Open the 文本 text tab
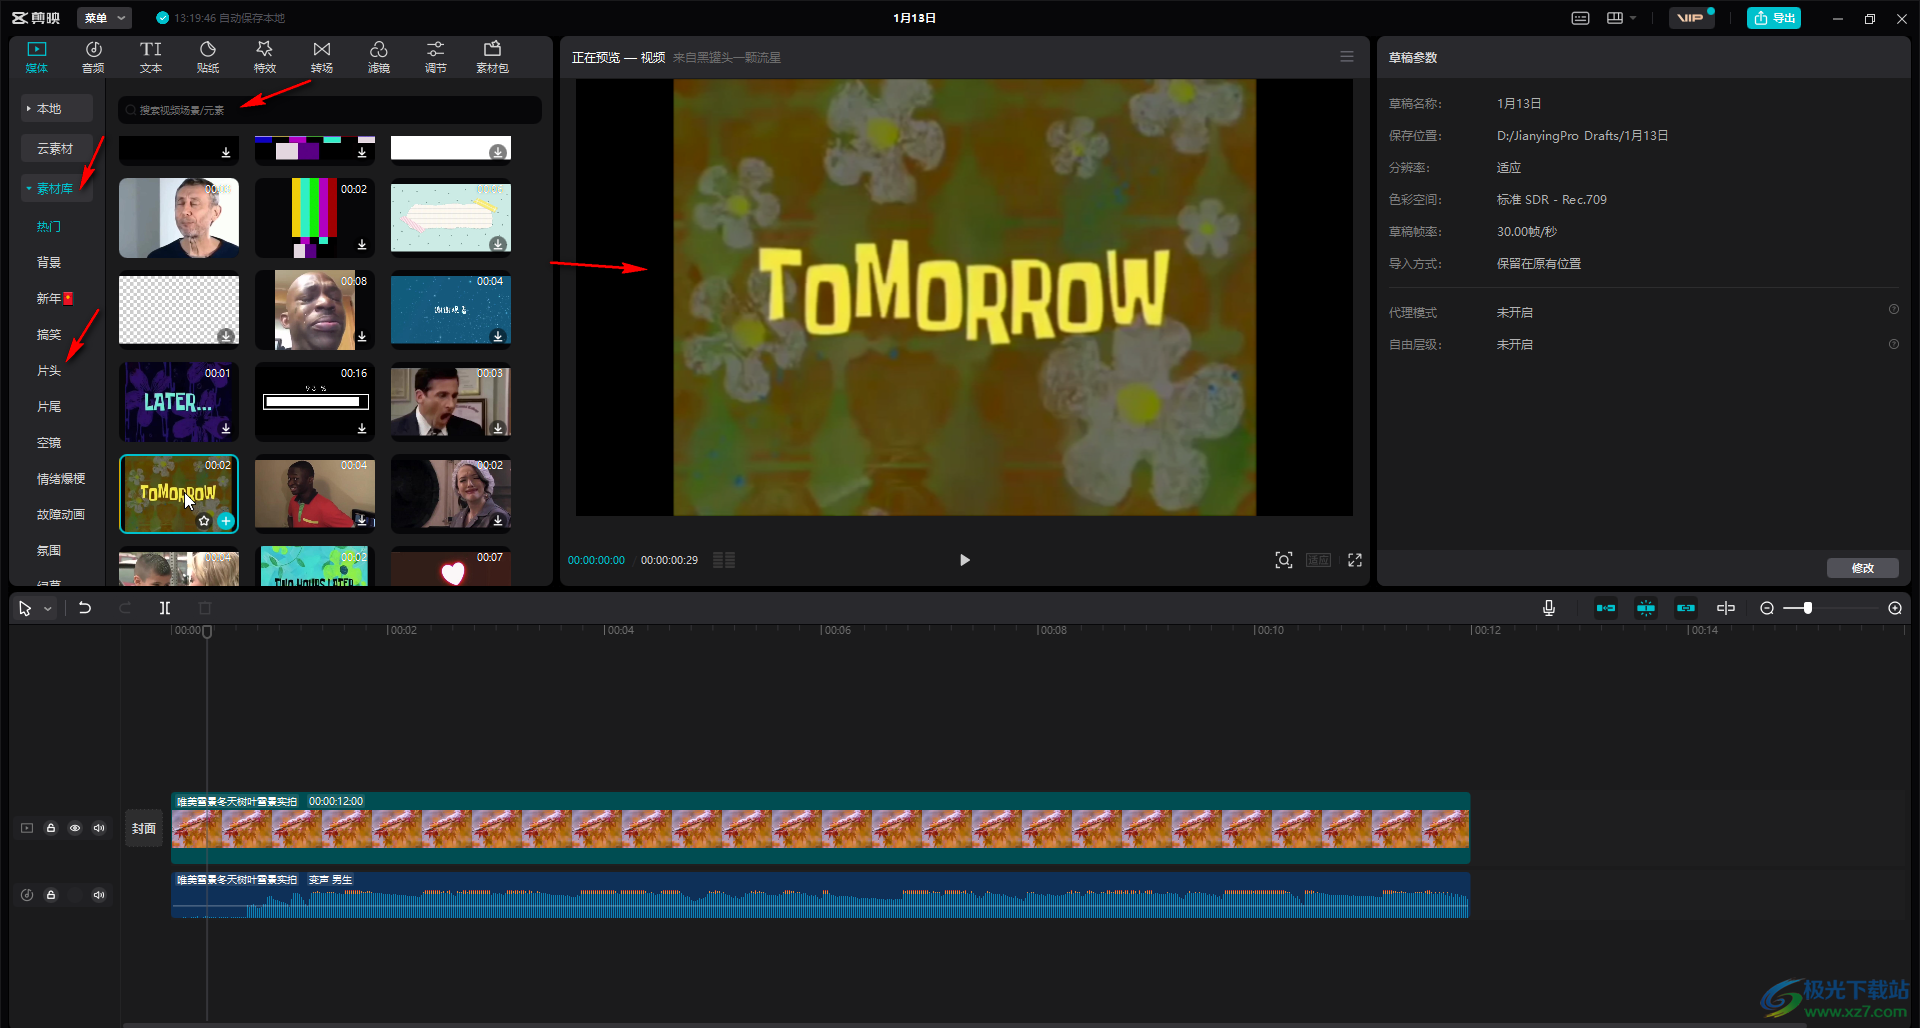The height and width of the screenshot is (1028, 1920). click(x=151, y=57)
